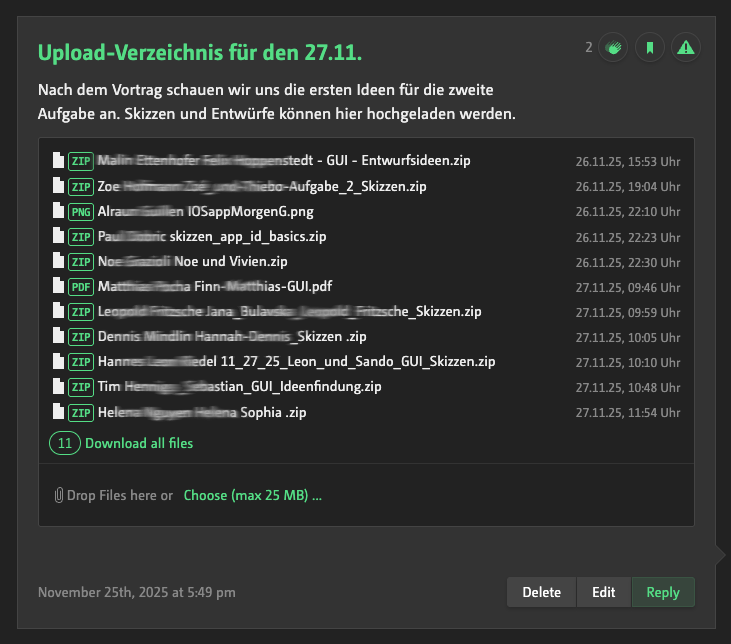
Task: Open Sebastian_GUI_Ideenfindung.zip file
Action: 240,387
